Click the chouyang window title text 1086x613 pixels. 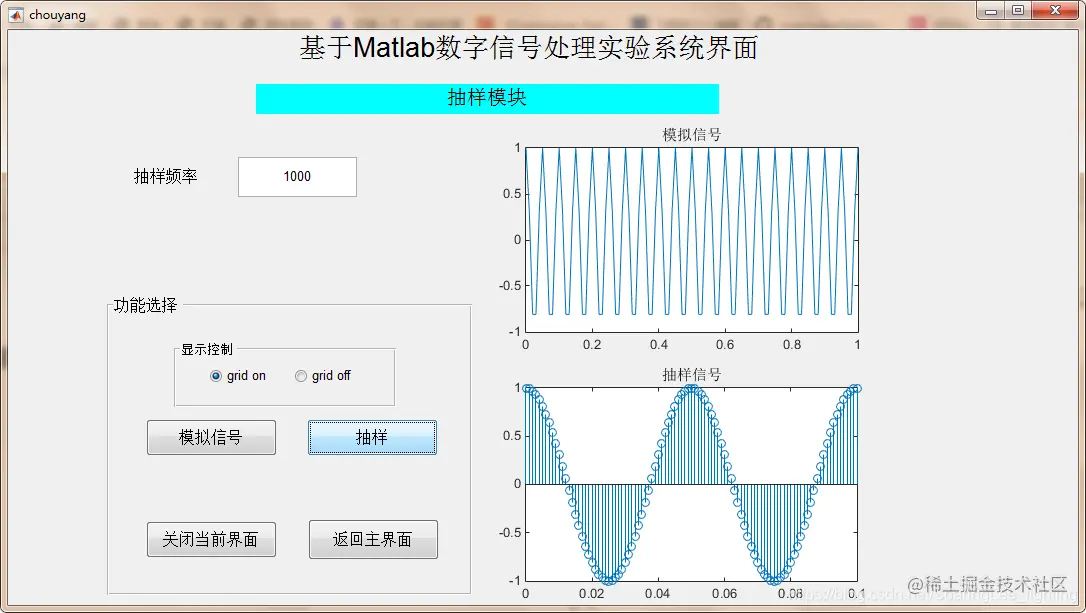[57, 15]
